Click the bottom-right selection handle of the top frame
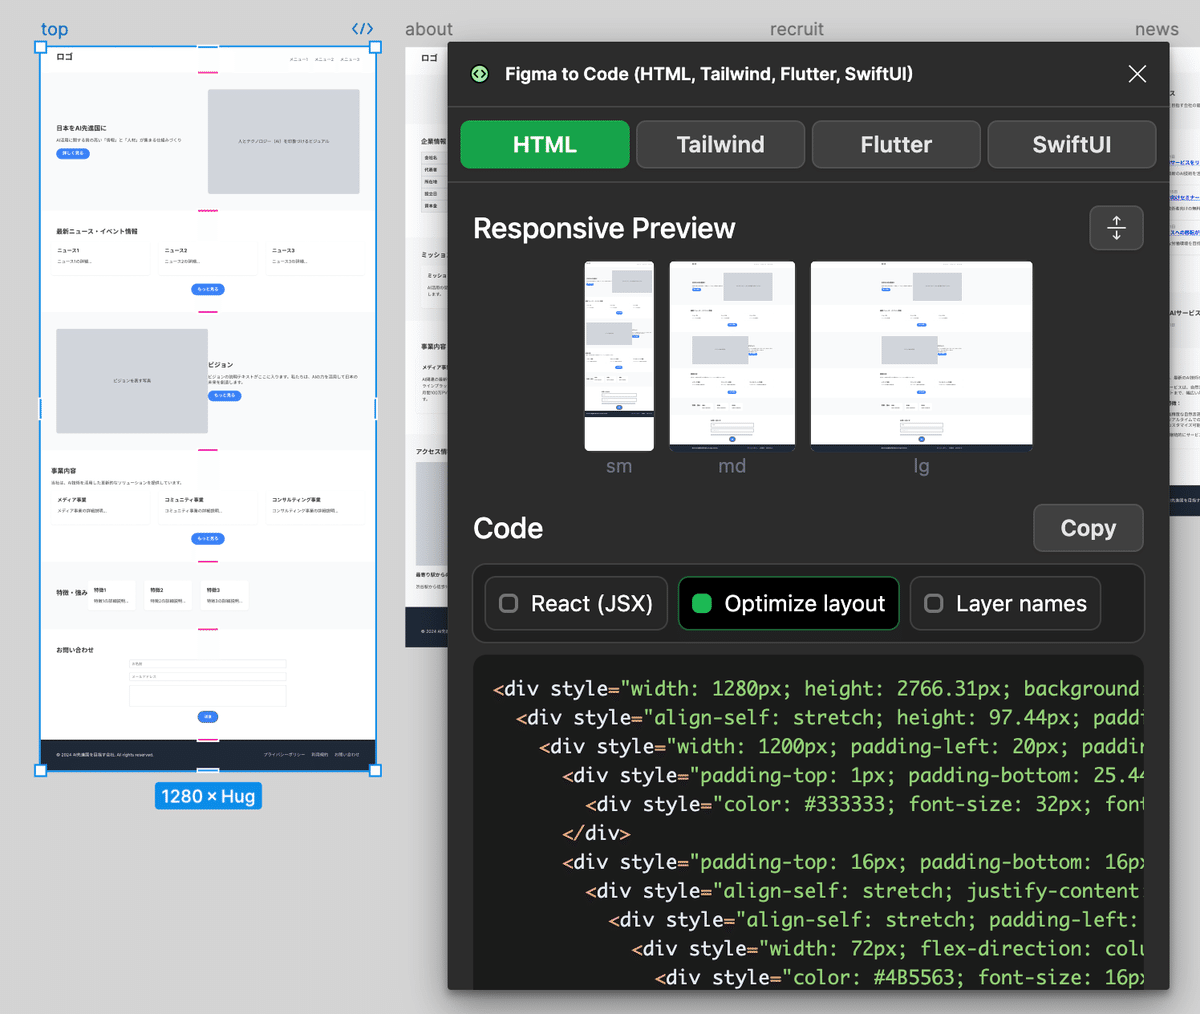The image size is (1200, 1014). pos(376,770)
